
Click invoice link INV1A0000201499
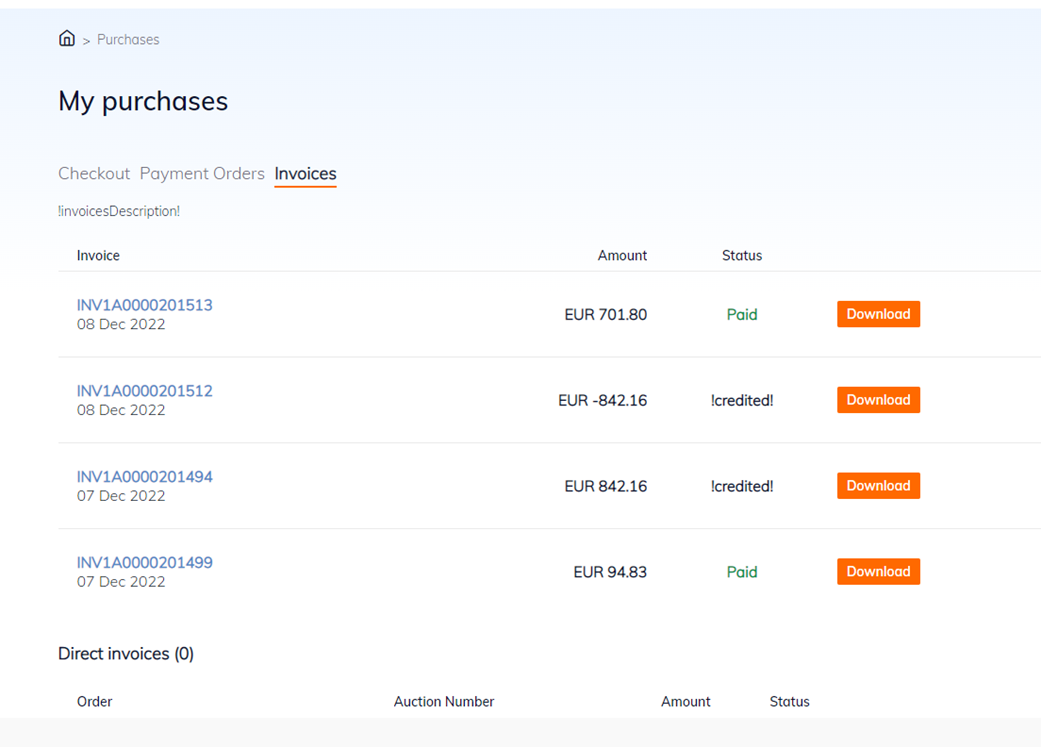(144, 563)
